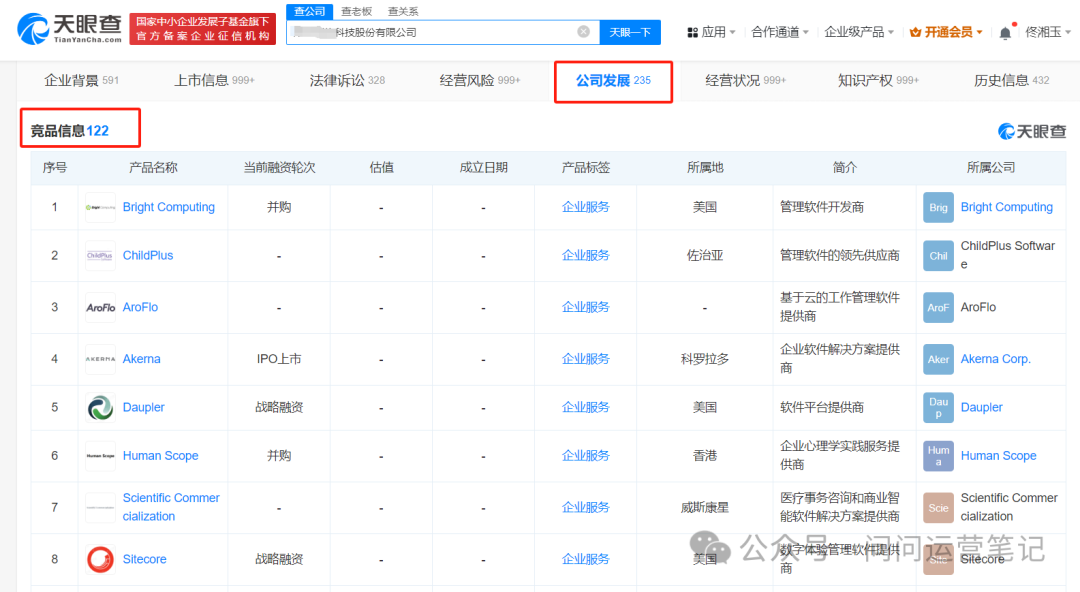Open the 历史信息 tab

(1011, 81)
